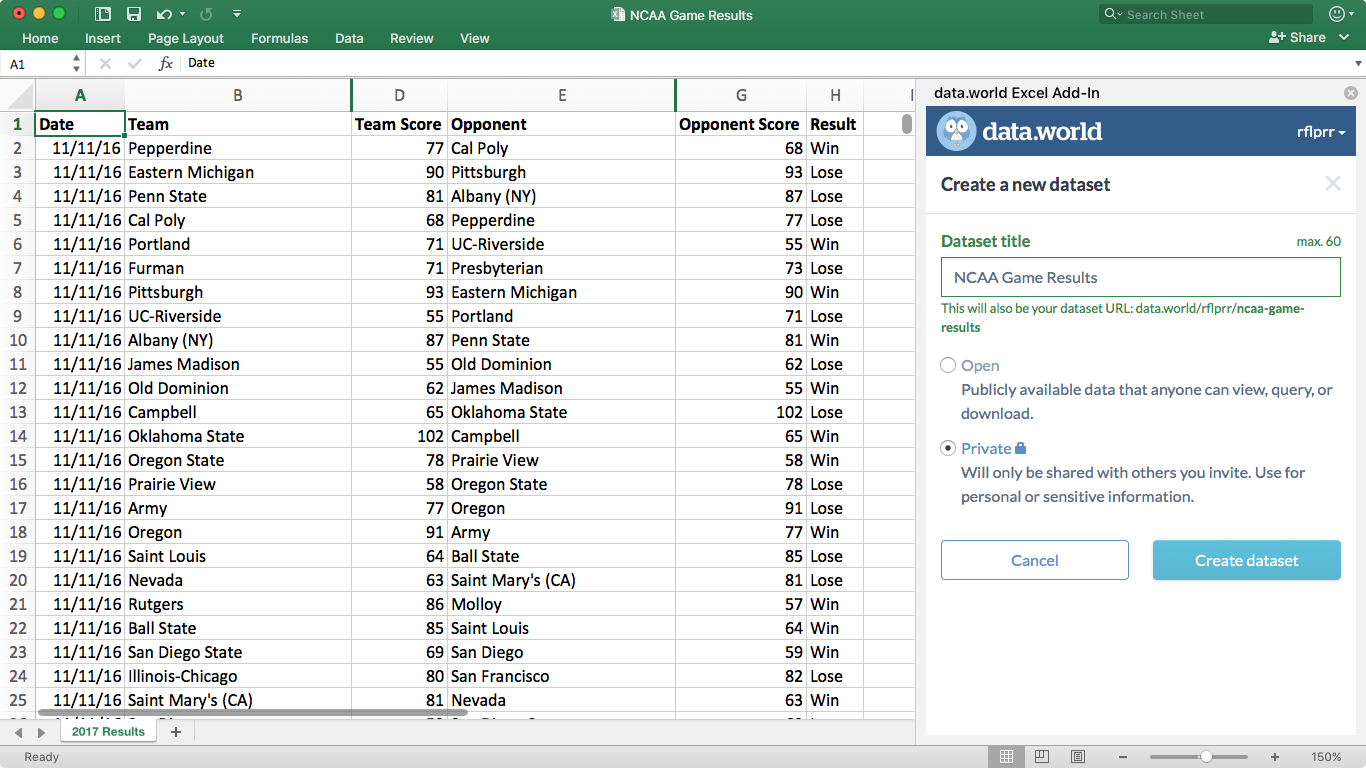
Task: Open the Data ribbon tab
Action: pos(349,38)
